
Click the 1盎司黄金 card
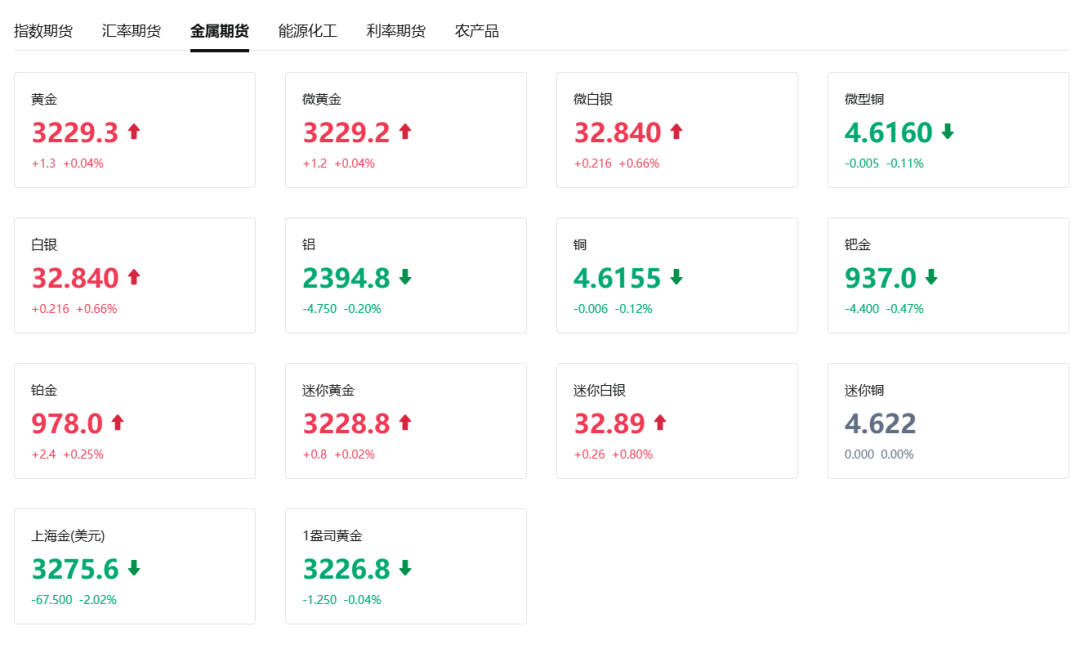tap(406, 566)
